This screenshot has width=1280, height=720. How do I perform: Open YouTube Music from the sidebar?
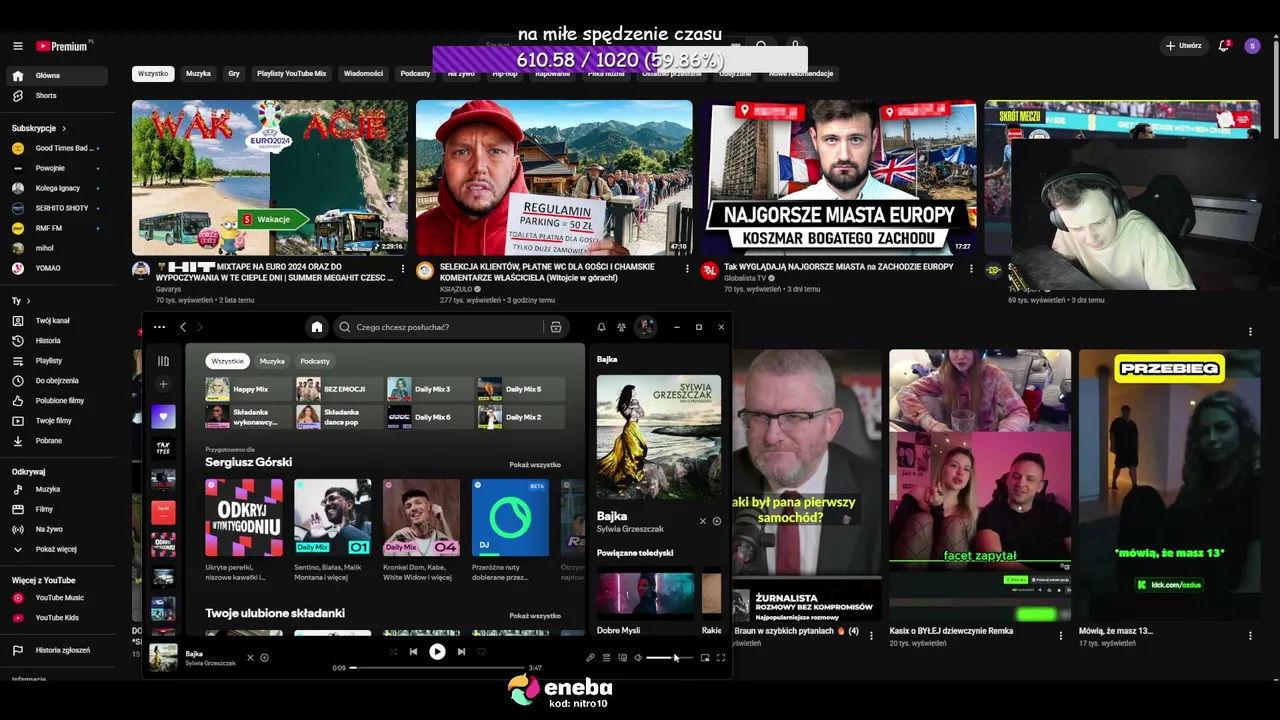click(58, 598)
